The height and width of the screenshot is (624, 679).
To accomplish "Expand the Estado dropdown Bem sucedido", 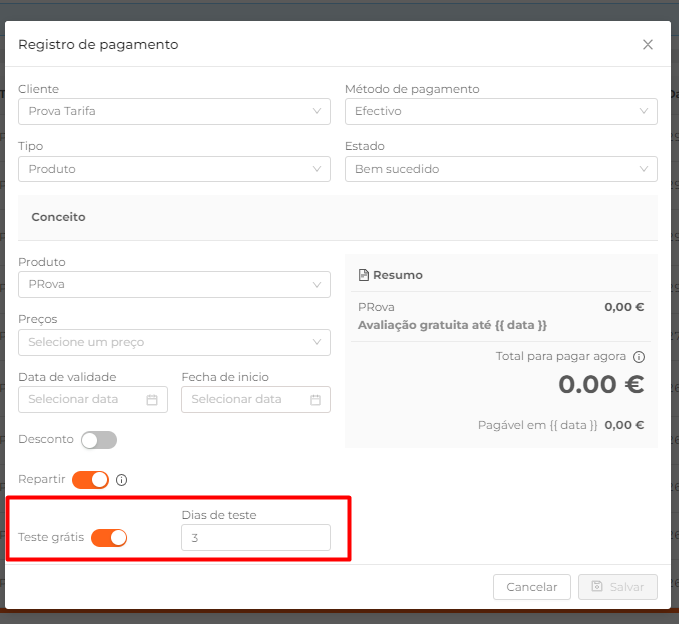I will pyautogui.click(x=501, y=169).
